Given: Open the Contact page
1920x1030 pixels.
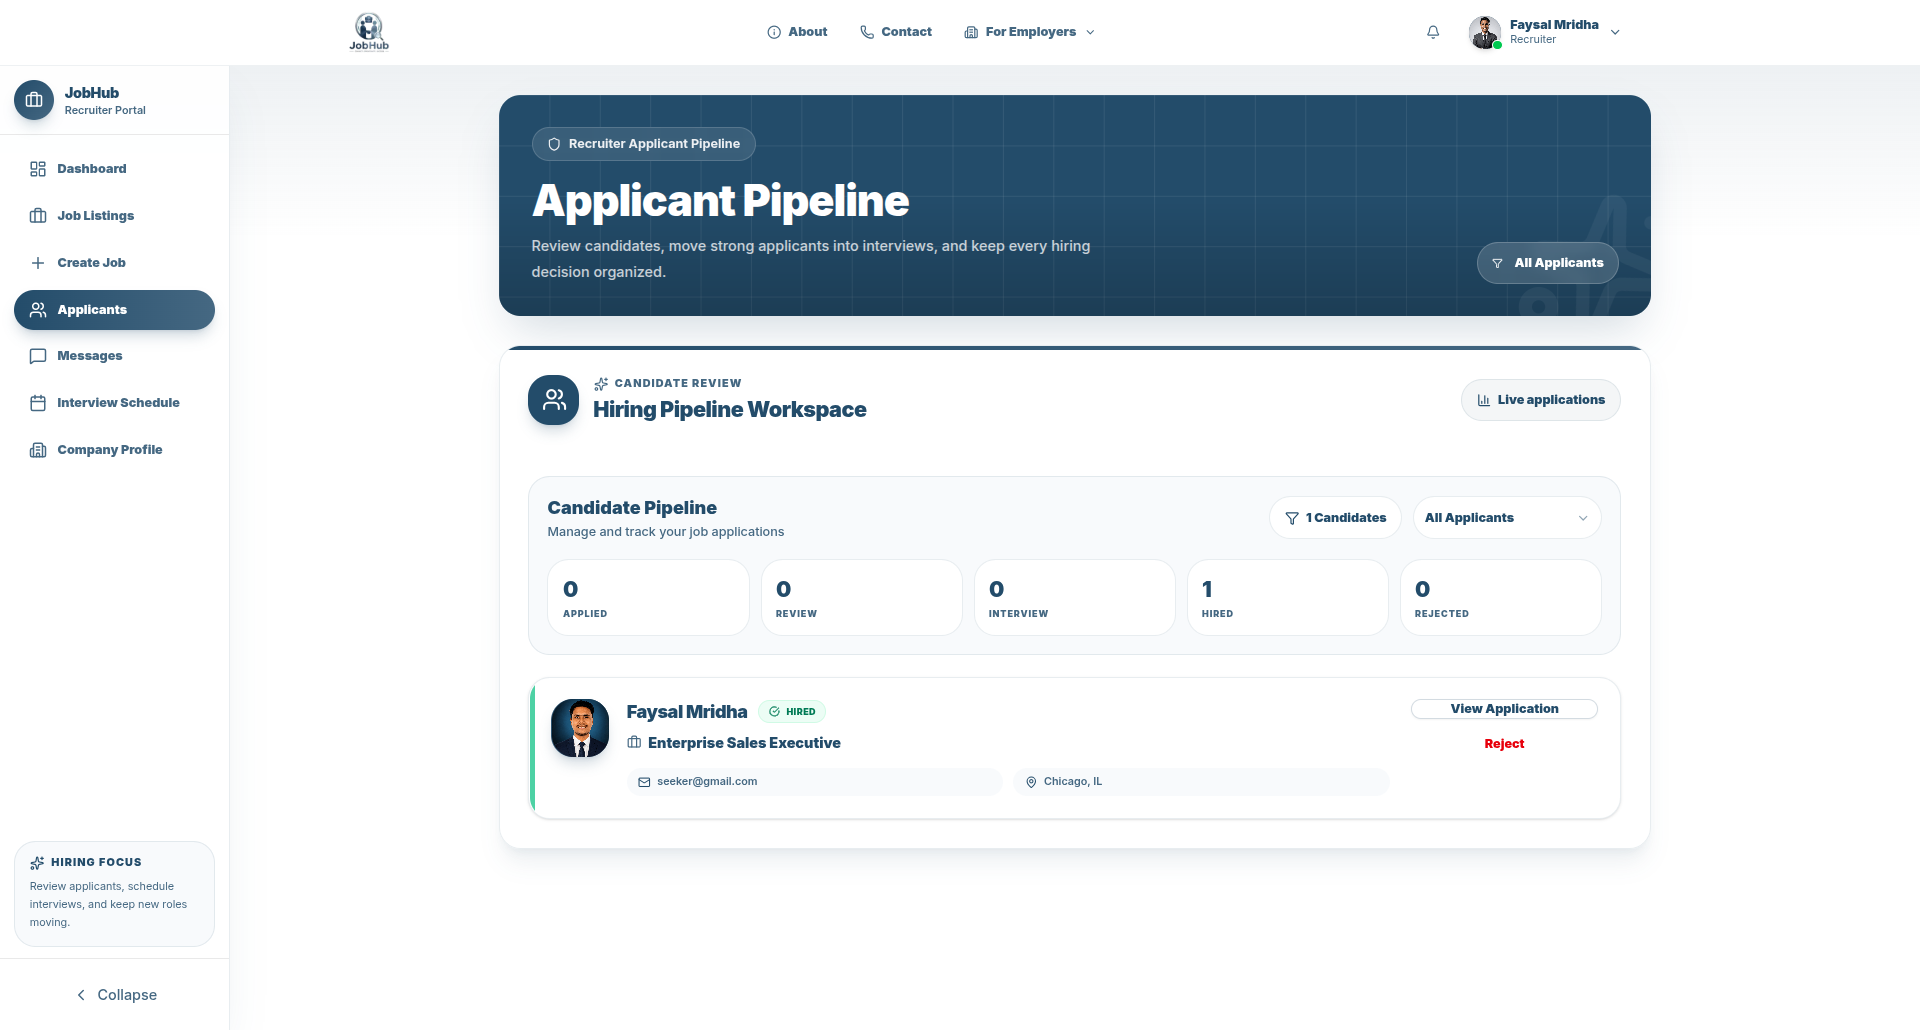Looking at the screenshot, I should point(896,32).
